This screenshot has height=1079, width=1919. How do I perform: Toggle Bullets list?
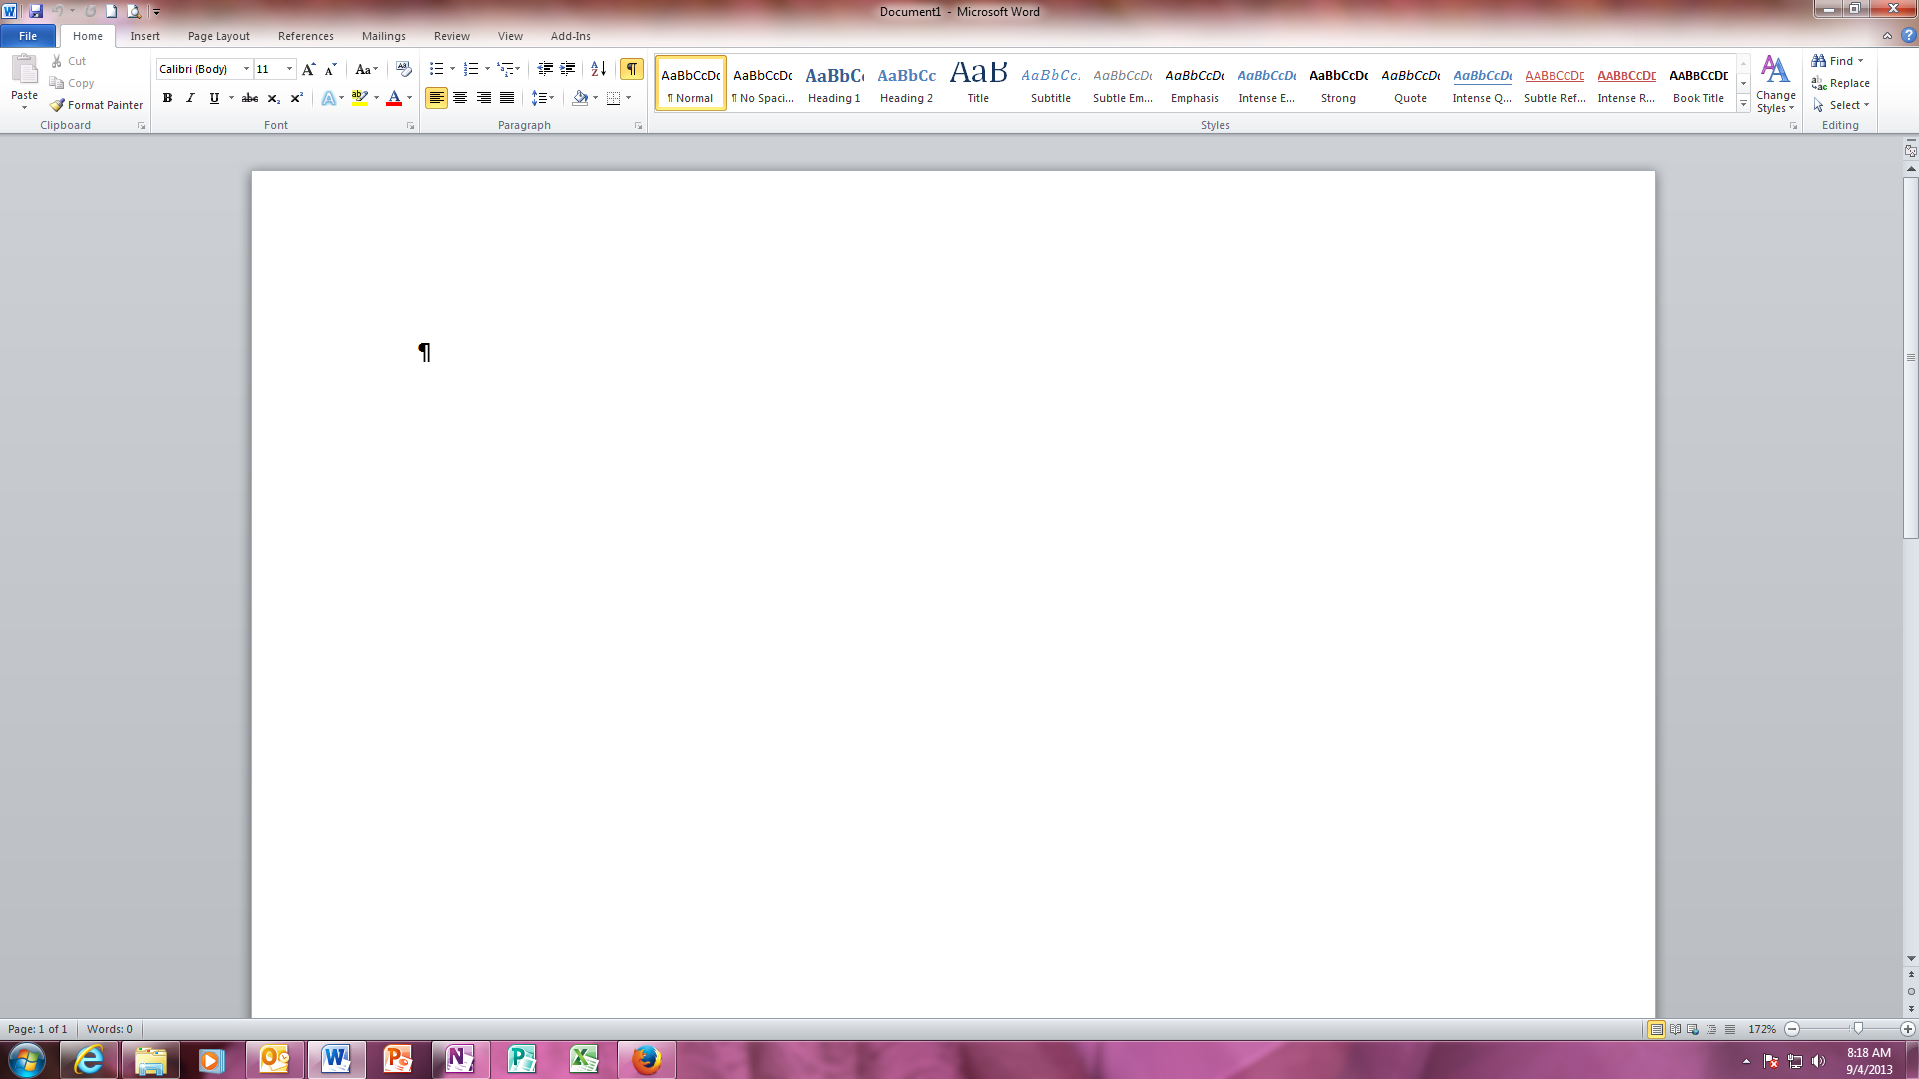[436, 69]
